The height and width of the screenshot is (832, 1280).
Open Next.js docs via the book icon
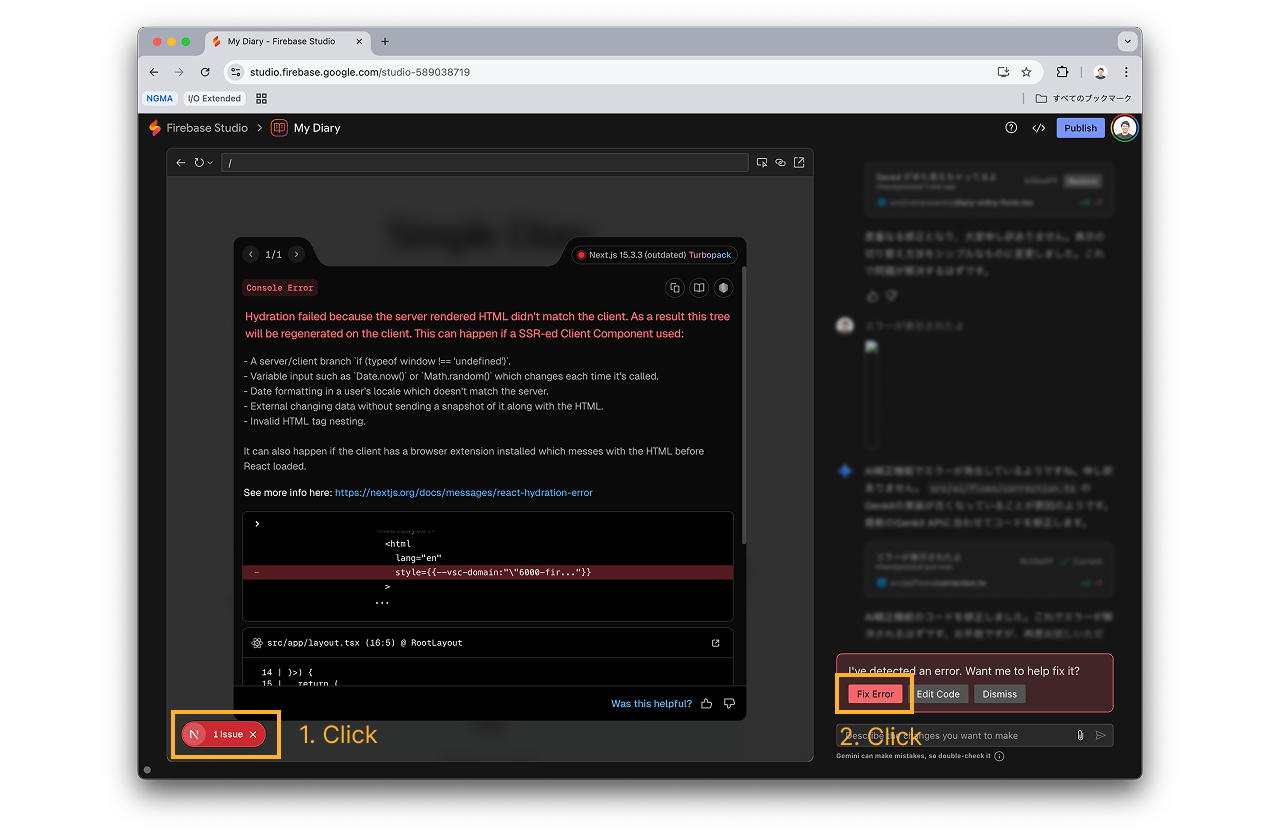pyautogui.click(x=698, y=287)
